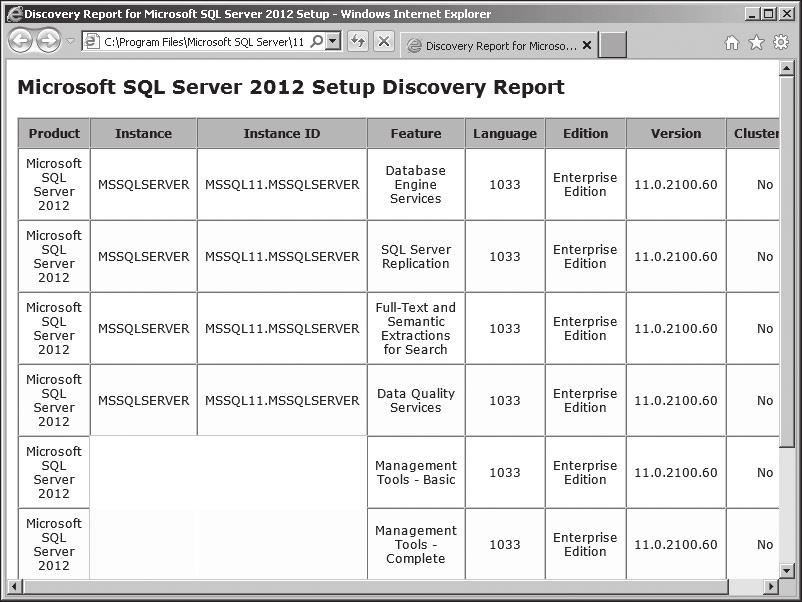The width and height of the screenshot is (802, 602).
Task: Click the Management Tools - Complete cell
Action: (x=416, y=544)
